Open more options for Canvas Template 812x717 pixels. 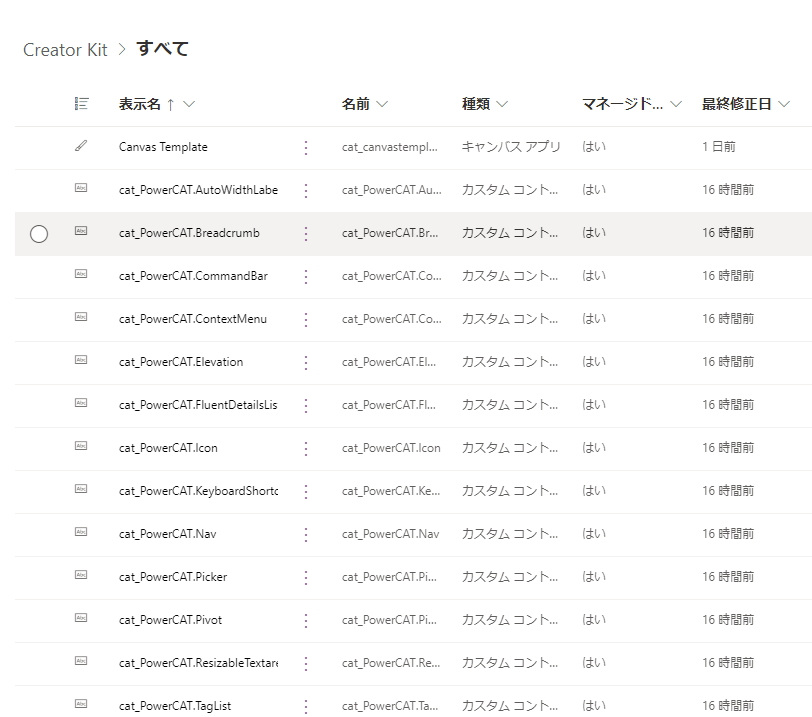(306, 148)
